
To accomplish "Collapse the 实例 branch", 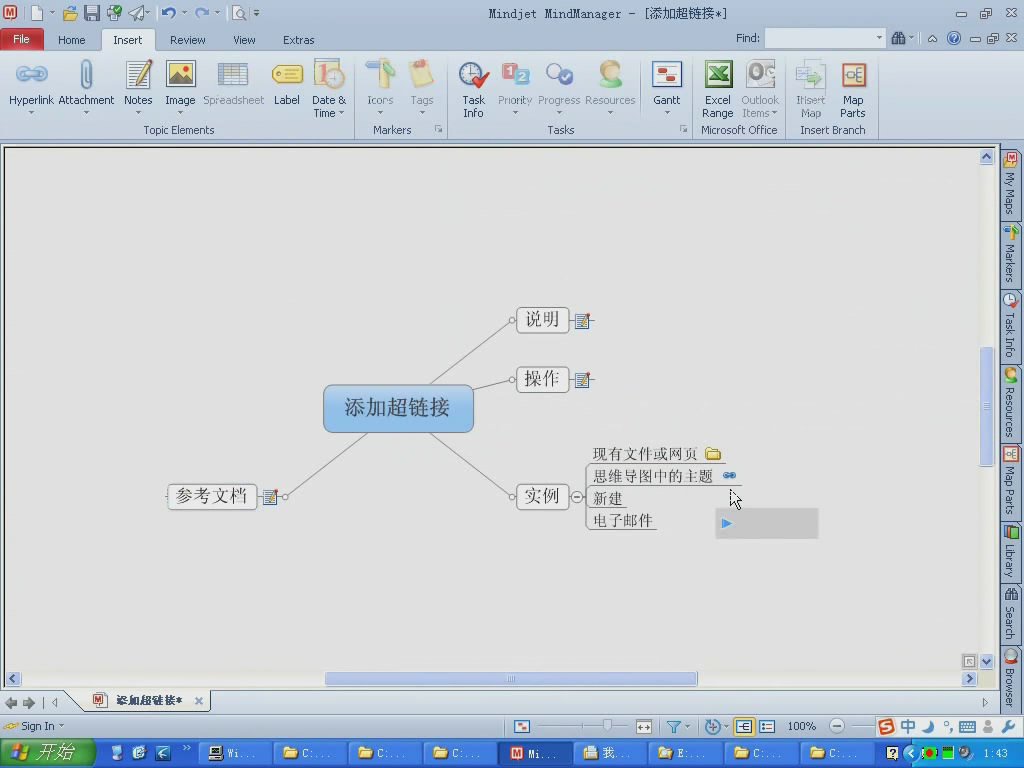I will 577,497.
